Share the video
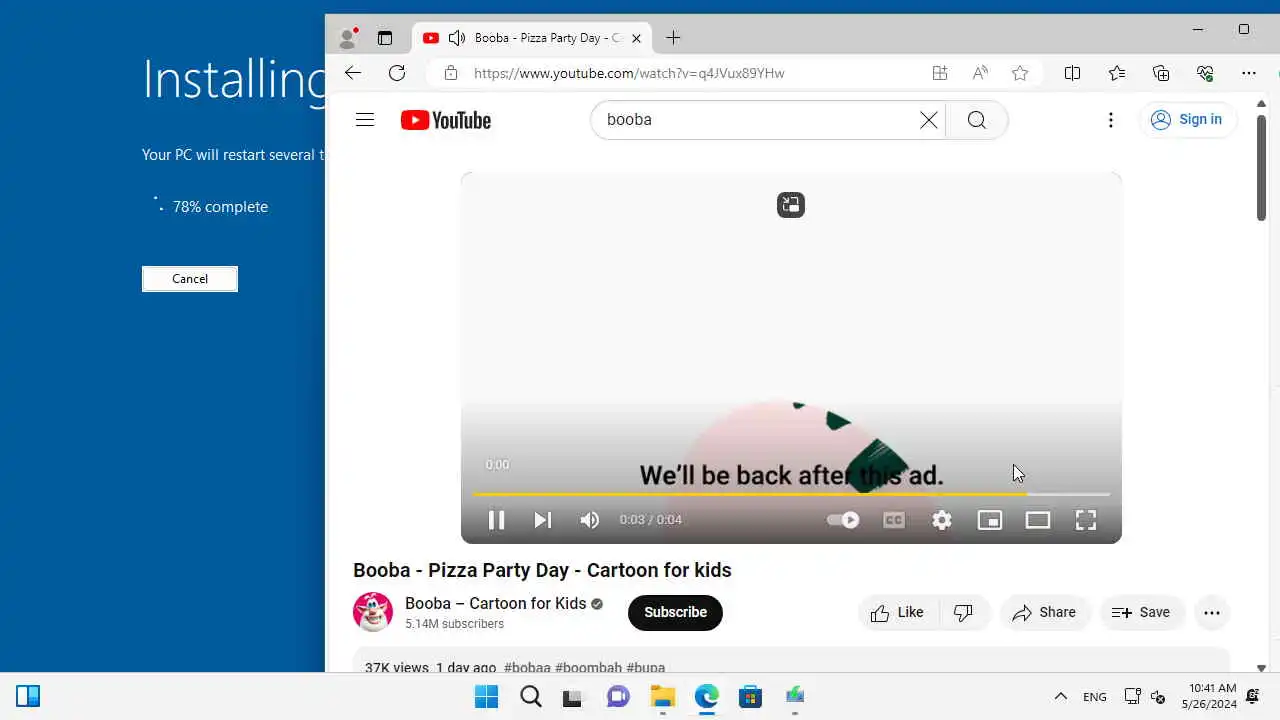The height and width of the screenshot is (720, 1280). (x=1044, y=613)
